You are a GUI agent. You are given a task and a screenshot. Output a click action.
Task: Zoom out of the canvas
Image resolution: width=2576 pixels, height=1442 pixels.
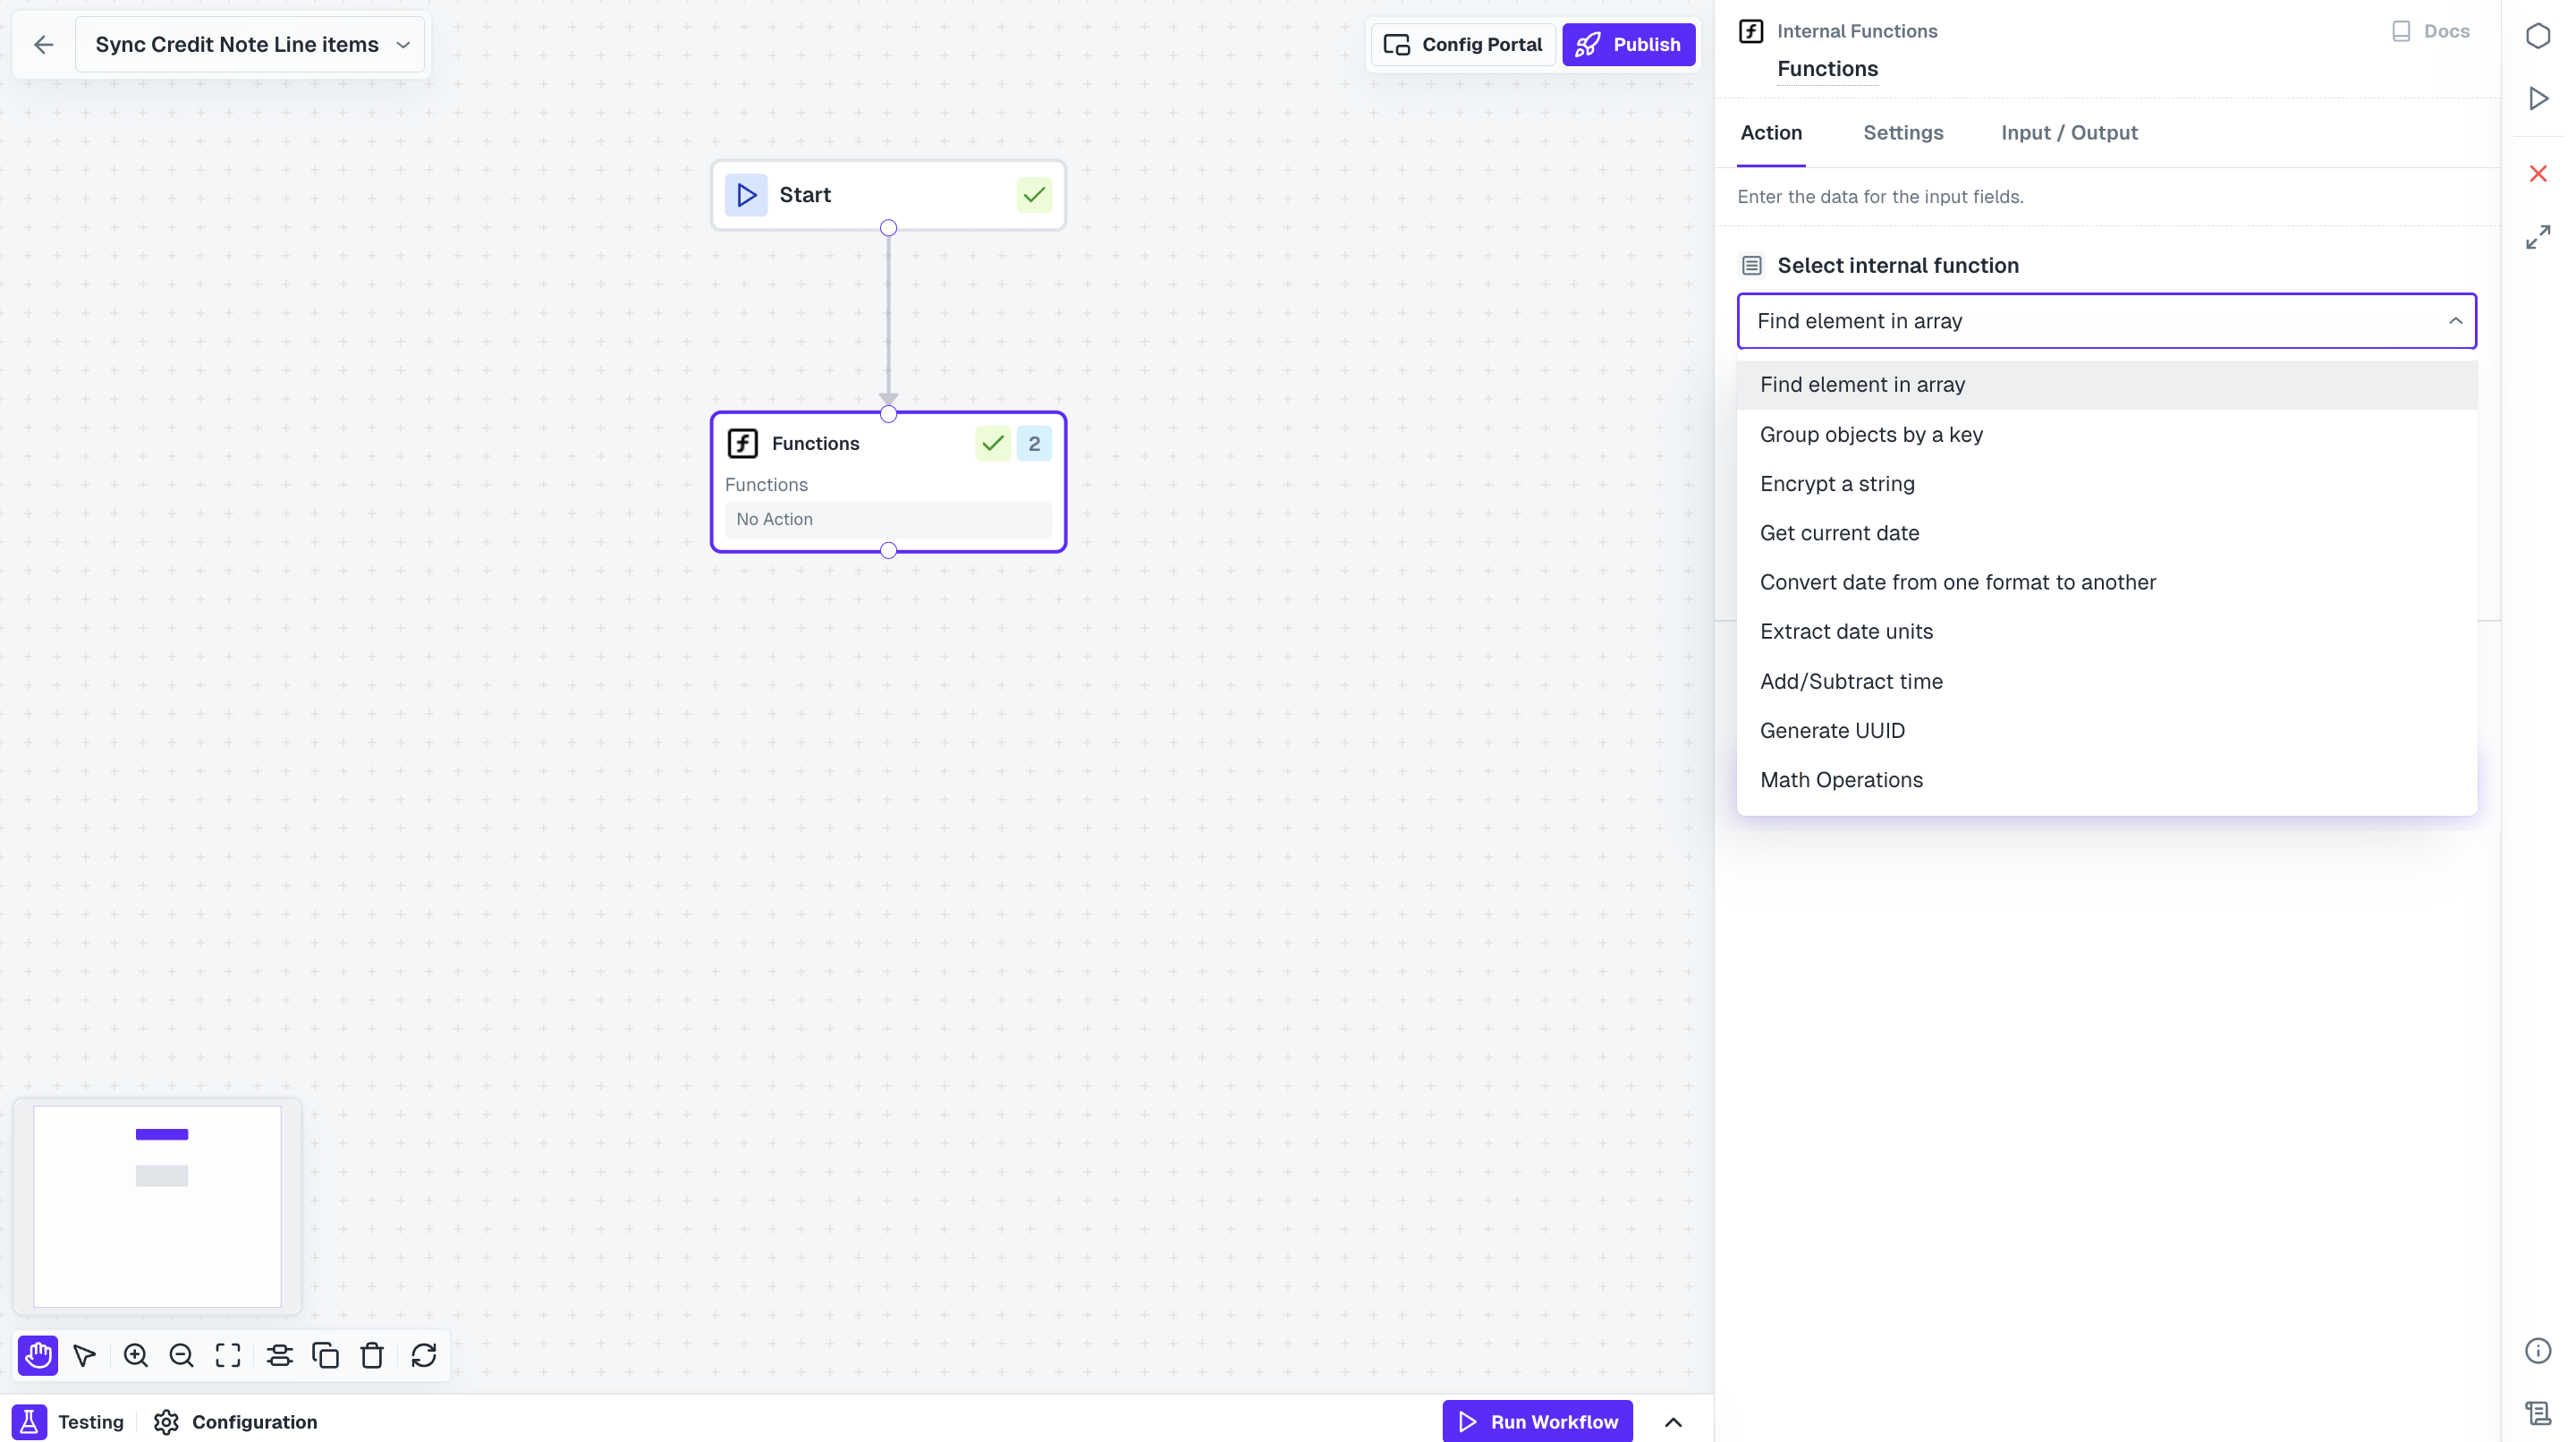pos(181,1355)
